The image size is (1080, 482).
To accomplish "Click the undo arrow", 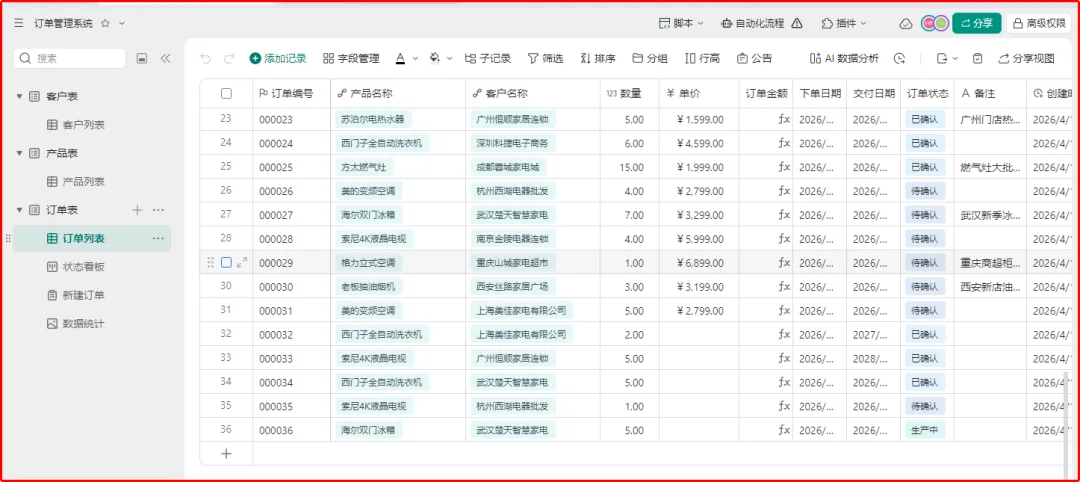I will tap(205, 59).
